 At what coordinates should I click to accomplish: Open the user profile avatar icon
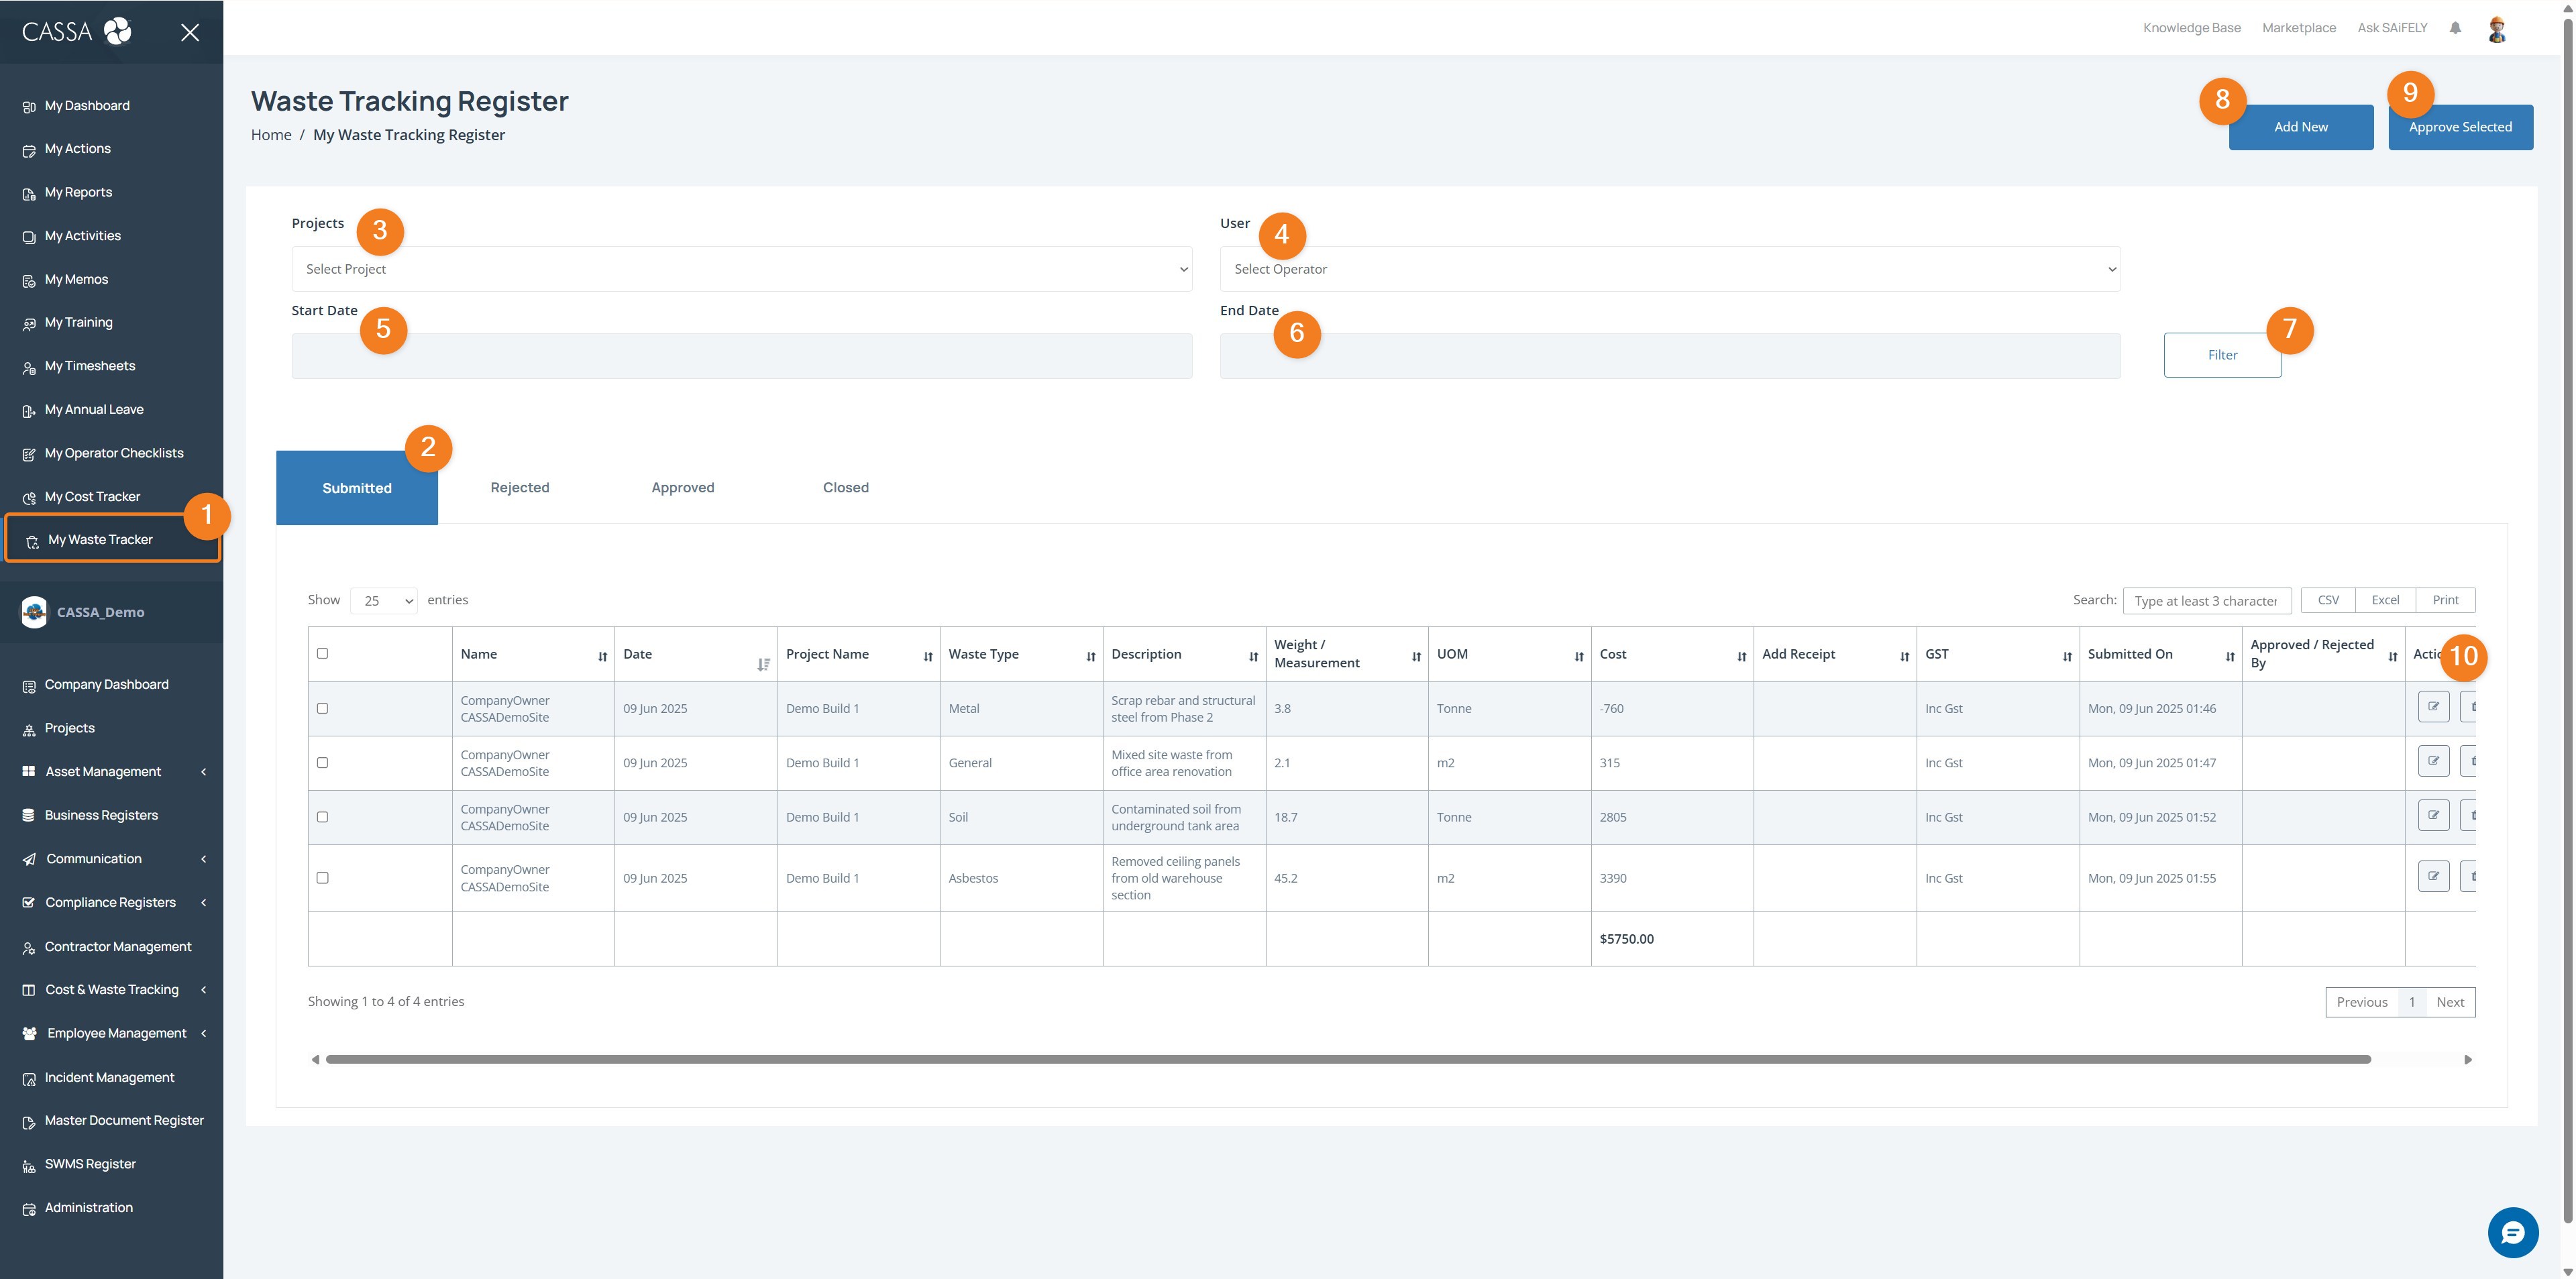coord(2497,28)
